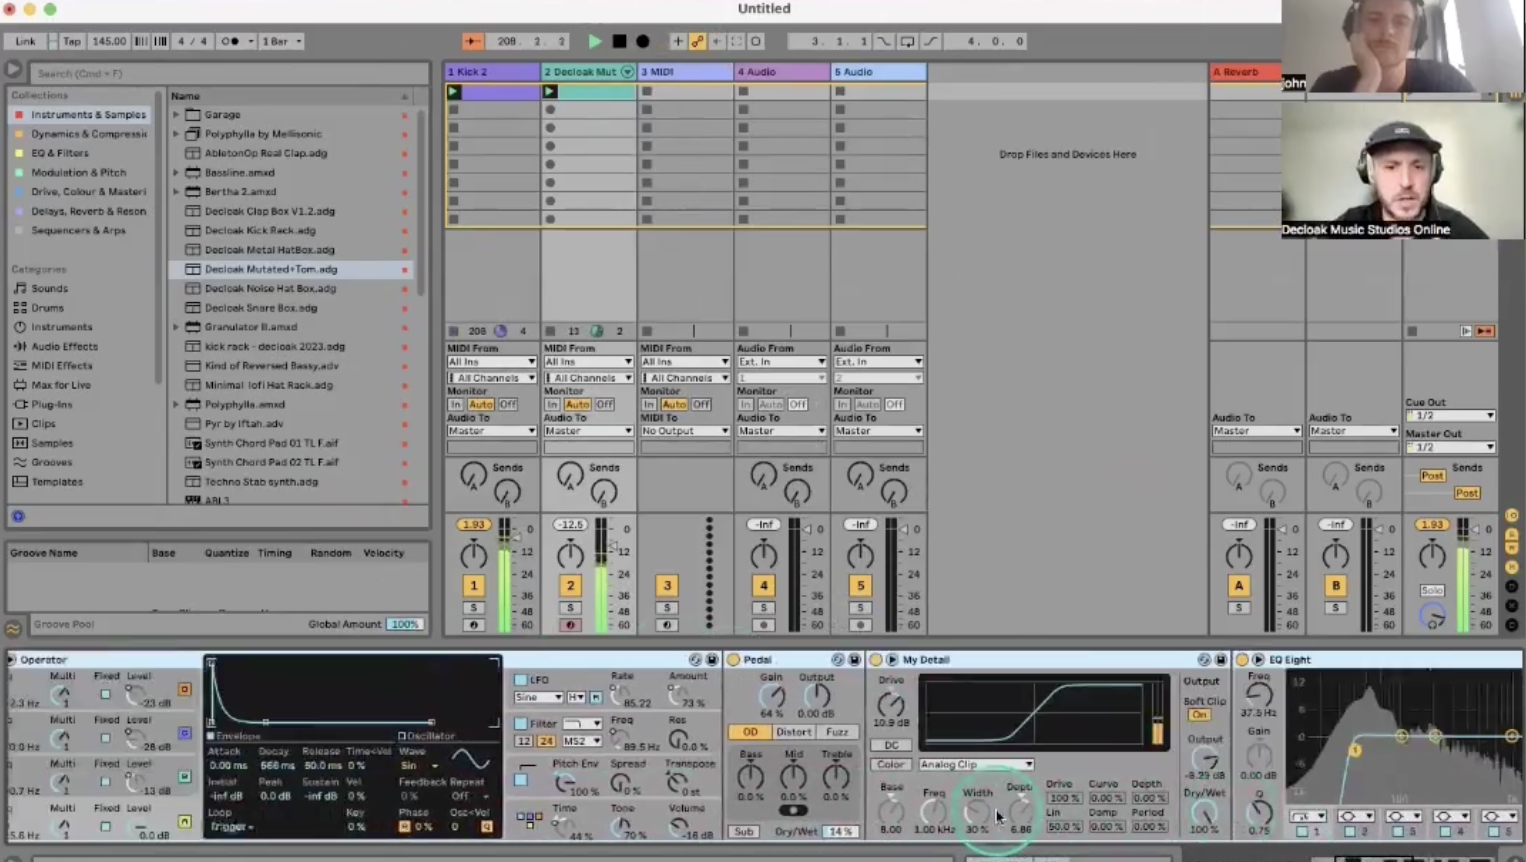The height and width of the screenshot is (862, 1526).
Task: Select the Max for Live category
Action: (60, 385)
